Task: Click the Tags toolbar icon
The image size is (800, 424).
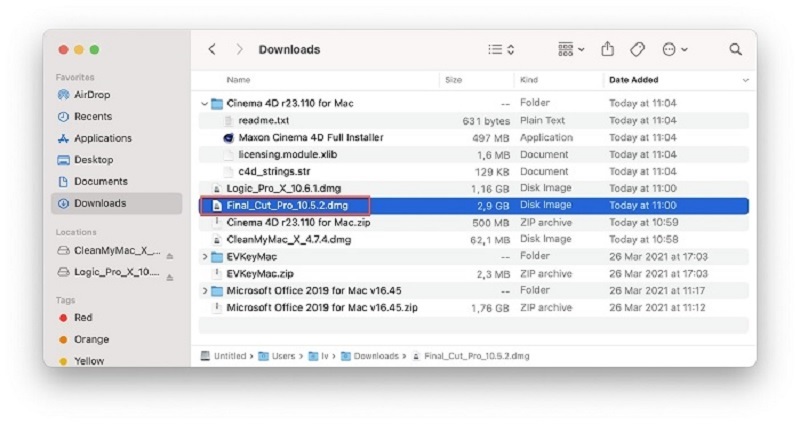Action: (x=637, y=49)
